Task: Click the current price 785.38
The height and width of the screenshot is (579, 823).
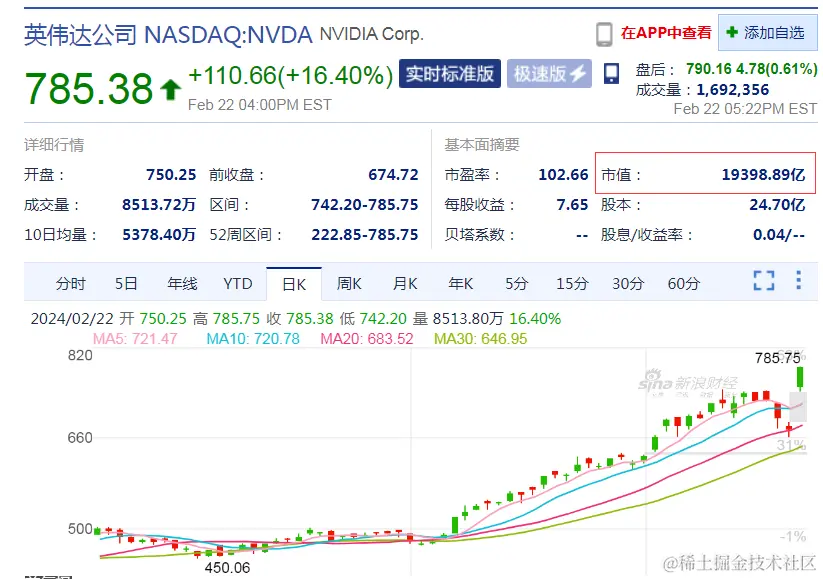Action: pyautogui.click(x=89, y=89)
